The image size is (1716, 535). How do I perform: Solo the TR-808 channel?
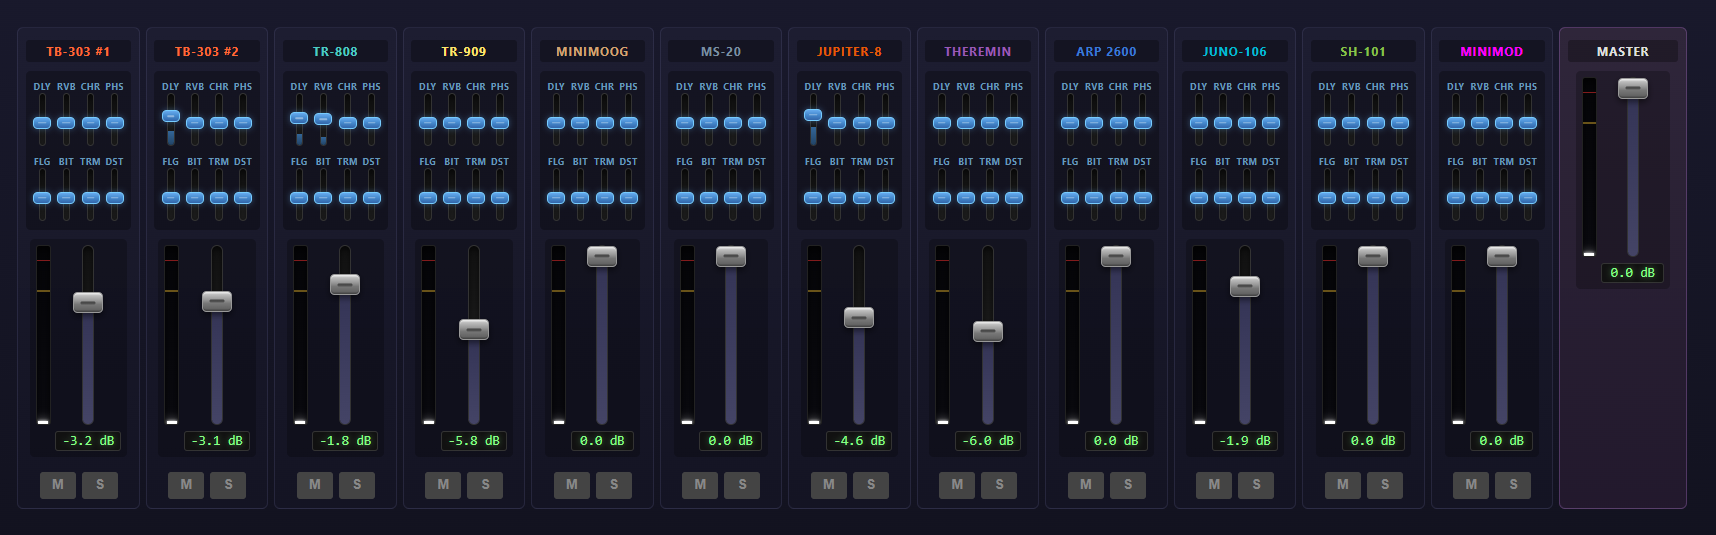click(357, 485)
